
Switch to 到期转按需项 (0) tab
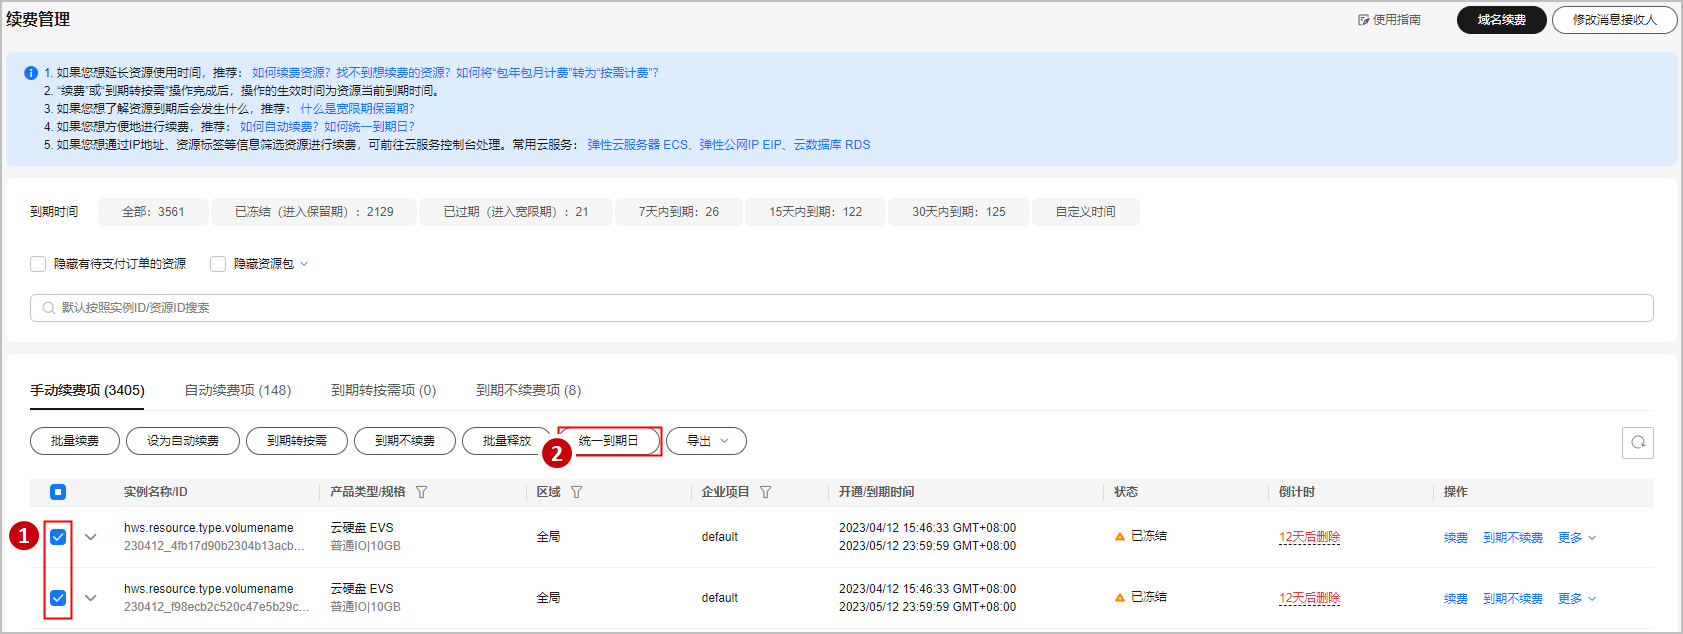[384, 390]
